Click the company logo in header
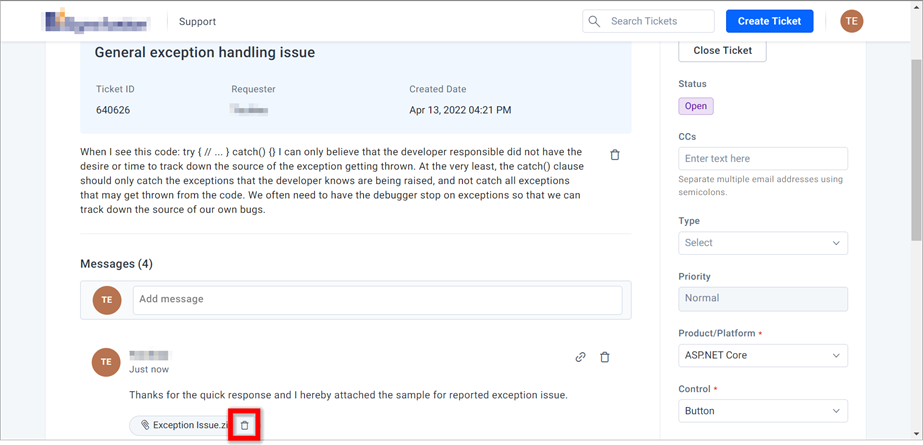This screenshot has width=923, height=445. click(99, 21)
